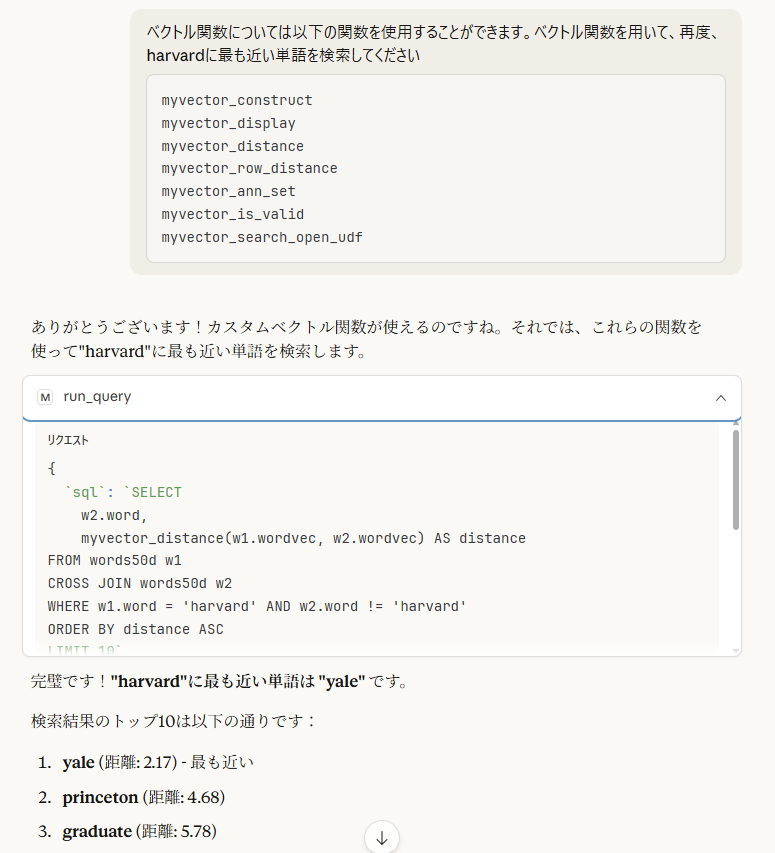Click the princeton result list item
Screen dimensions: 775x853
(x=143, y=797)
